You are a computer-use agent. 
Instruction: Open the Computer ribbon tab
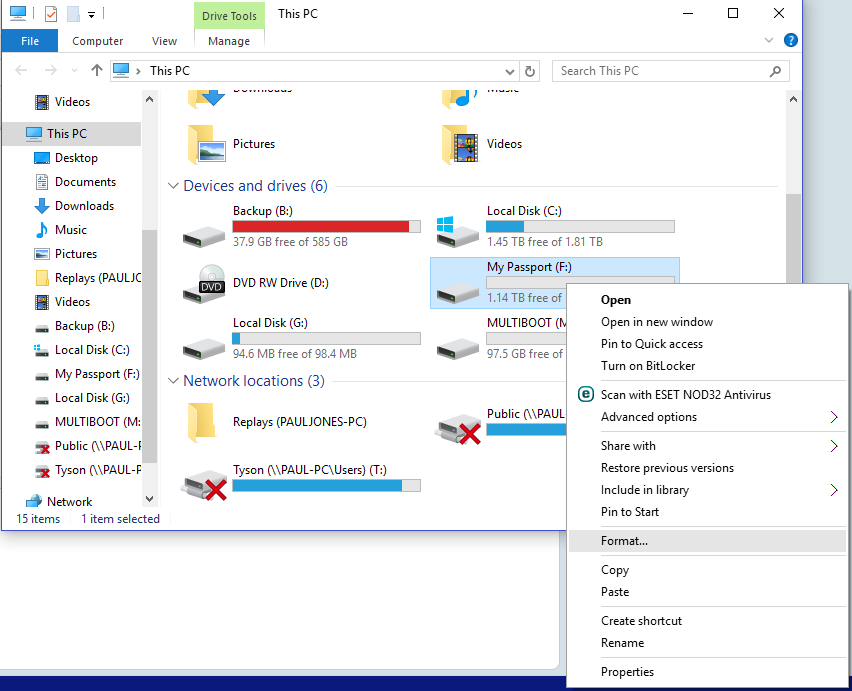pos(98,41)
